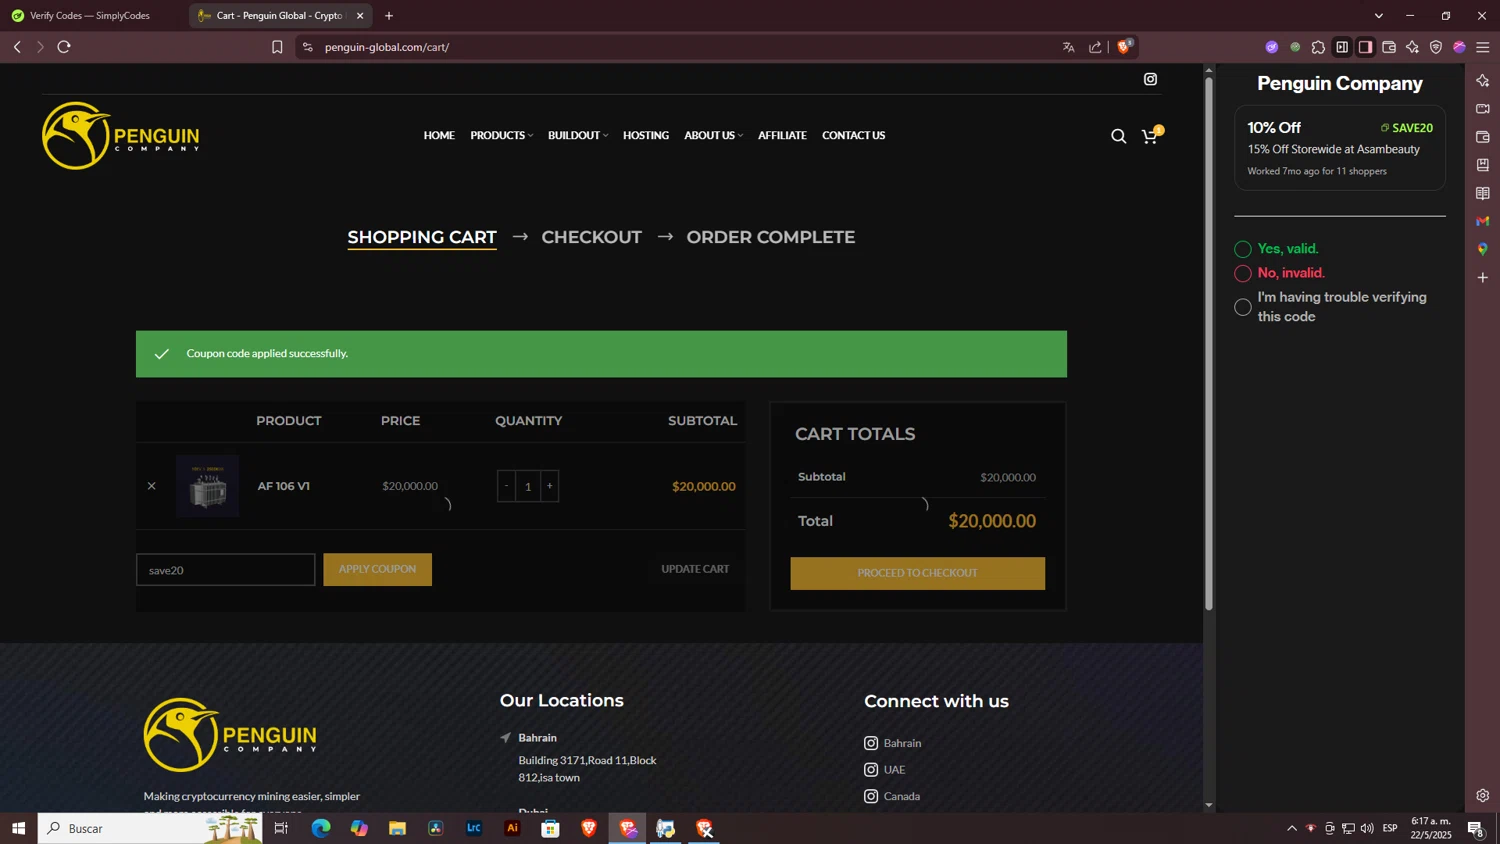Reload the page with the refresh icon

coord(64,47)
